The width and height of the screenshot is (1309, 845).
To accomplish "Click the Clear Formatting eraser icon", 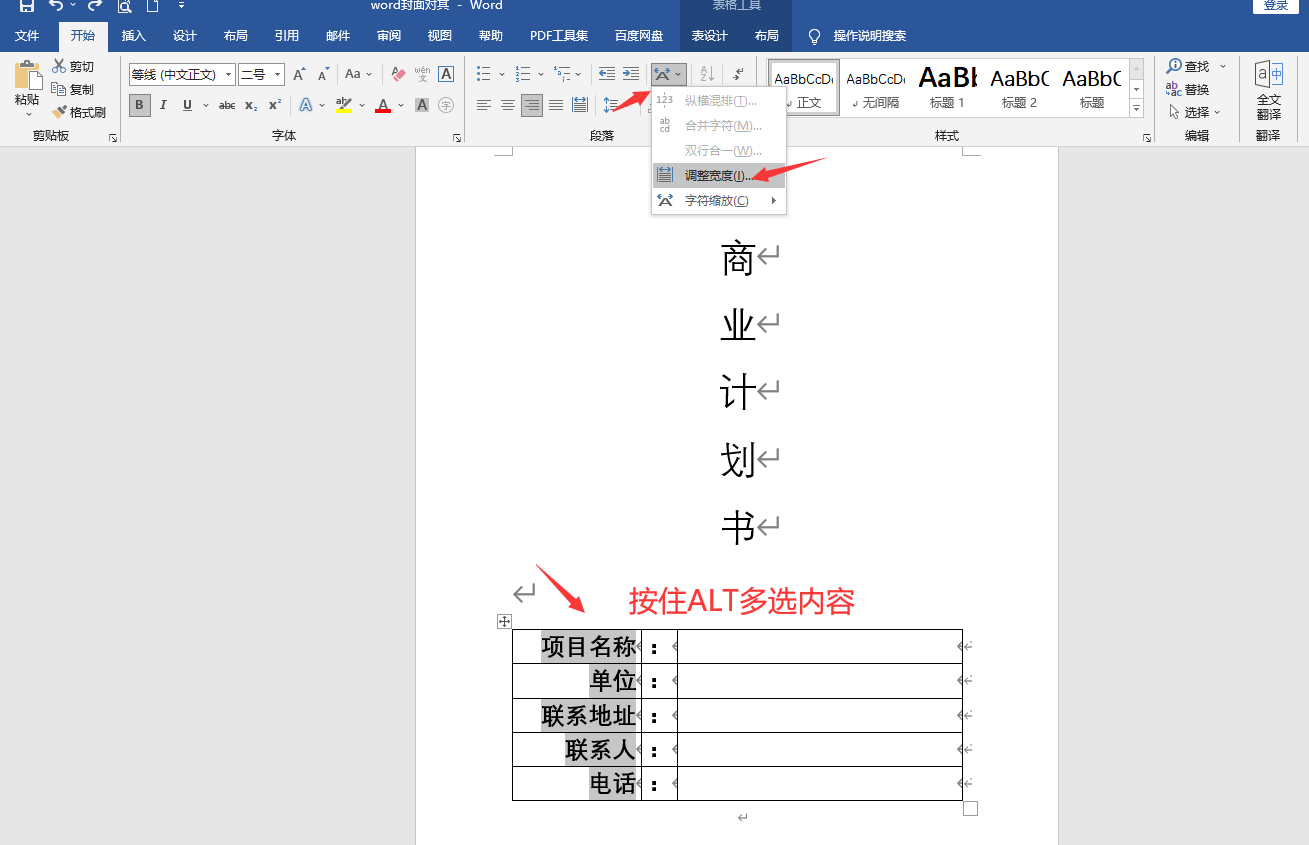I will click(x=398, y=74).
